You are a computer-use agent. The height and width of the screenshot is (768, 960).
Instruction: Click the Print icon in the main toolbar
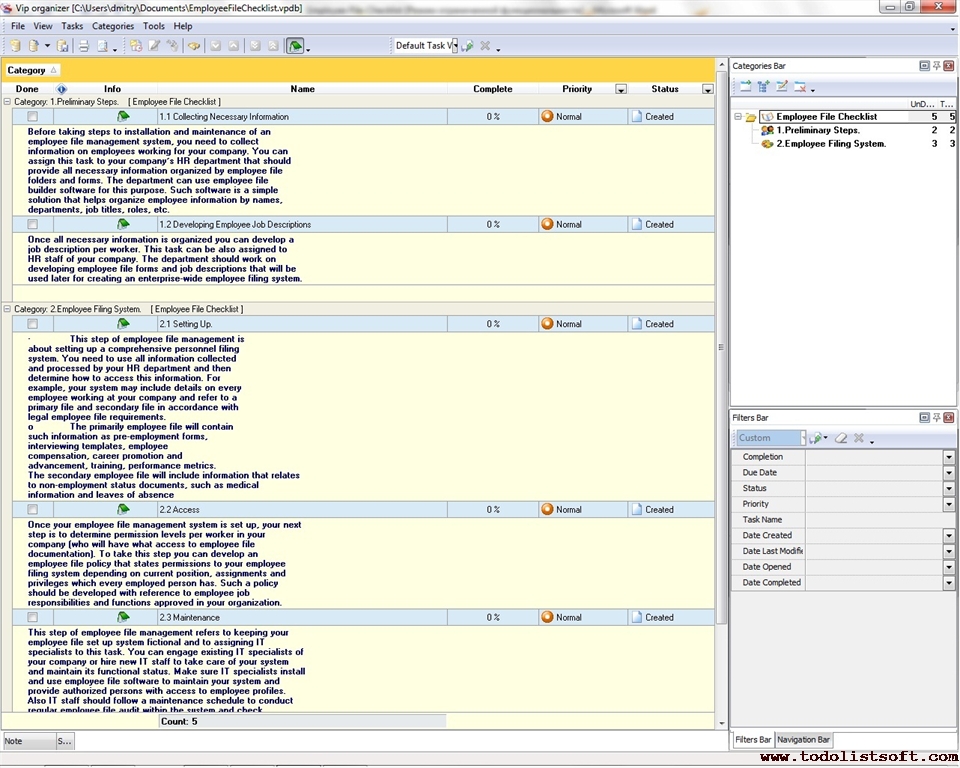(84, 46)
